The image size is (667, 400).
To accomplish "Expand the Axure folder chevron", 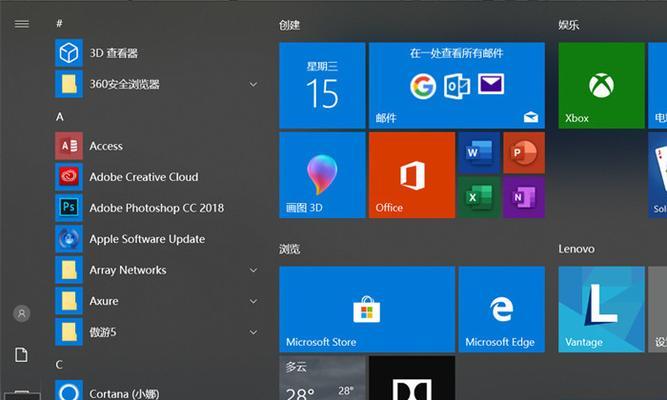I will click(x=253, y=301).
